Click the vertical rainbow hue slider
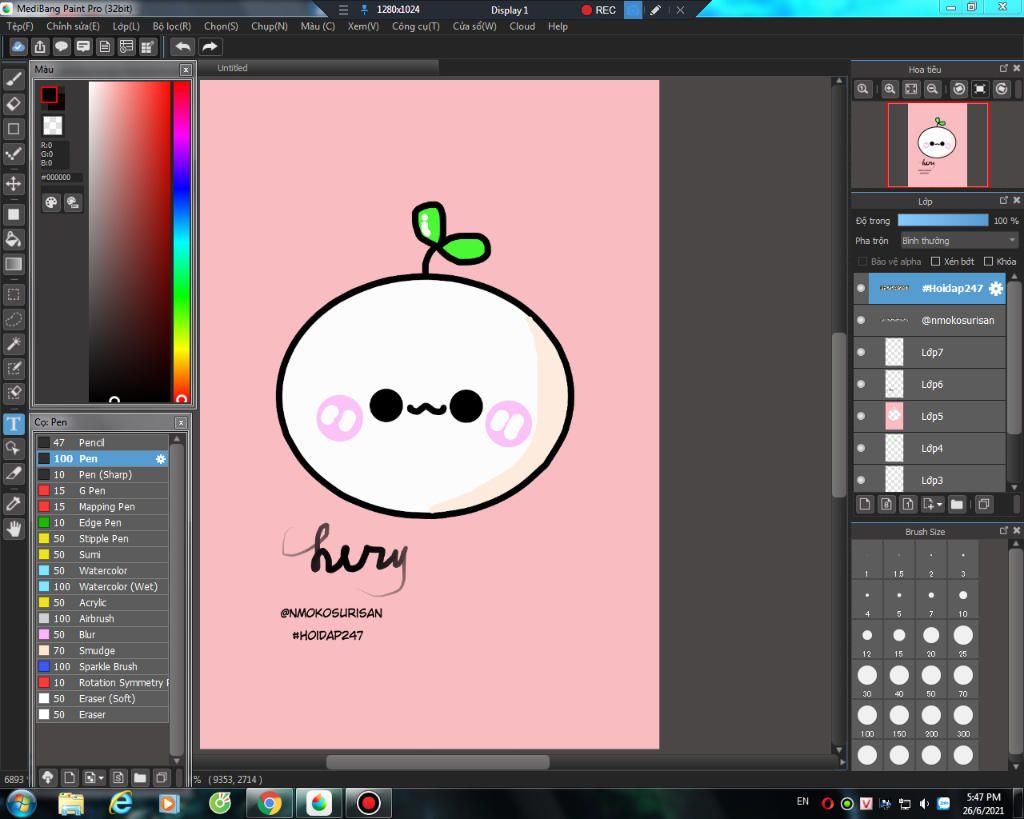This screenshot has width=1024, height=819. tap(182, 242)
